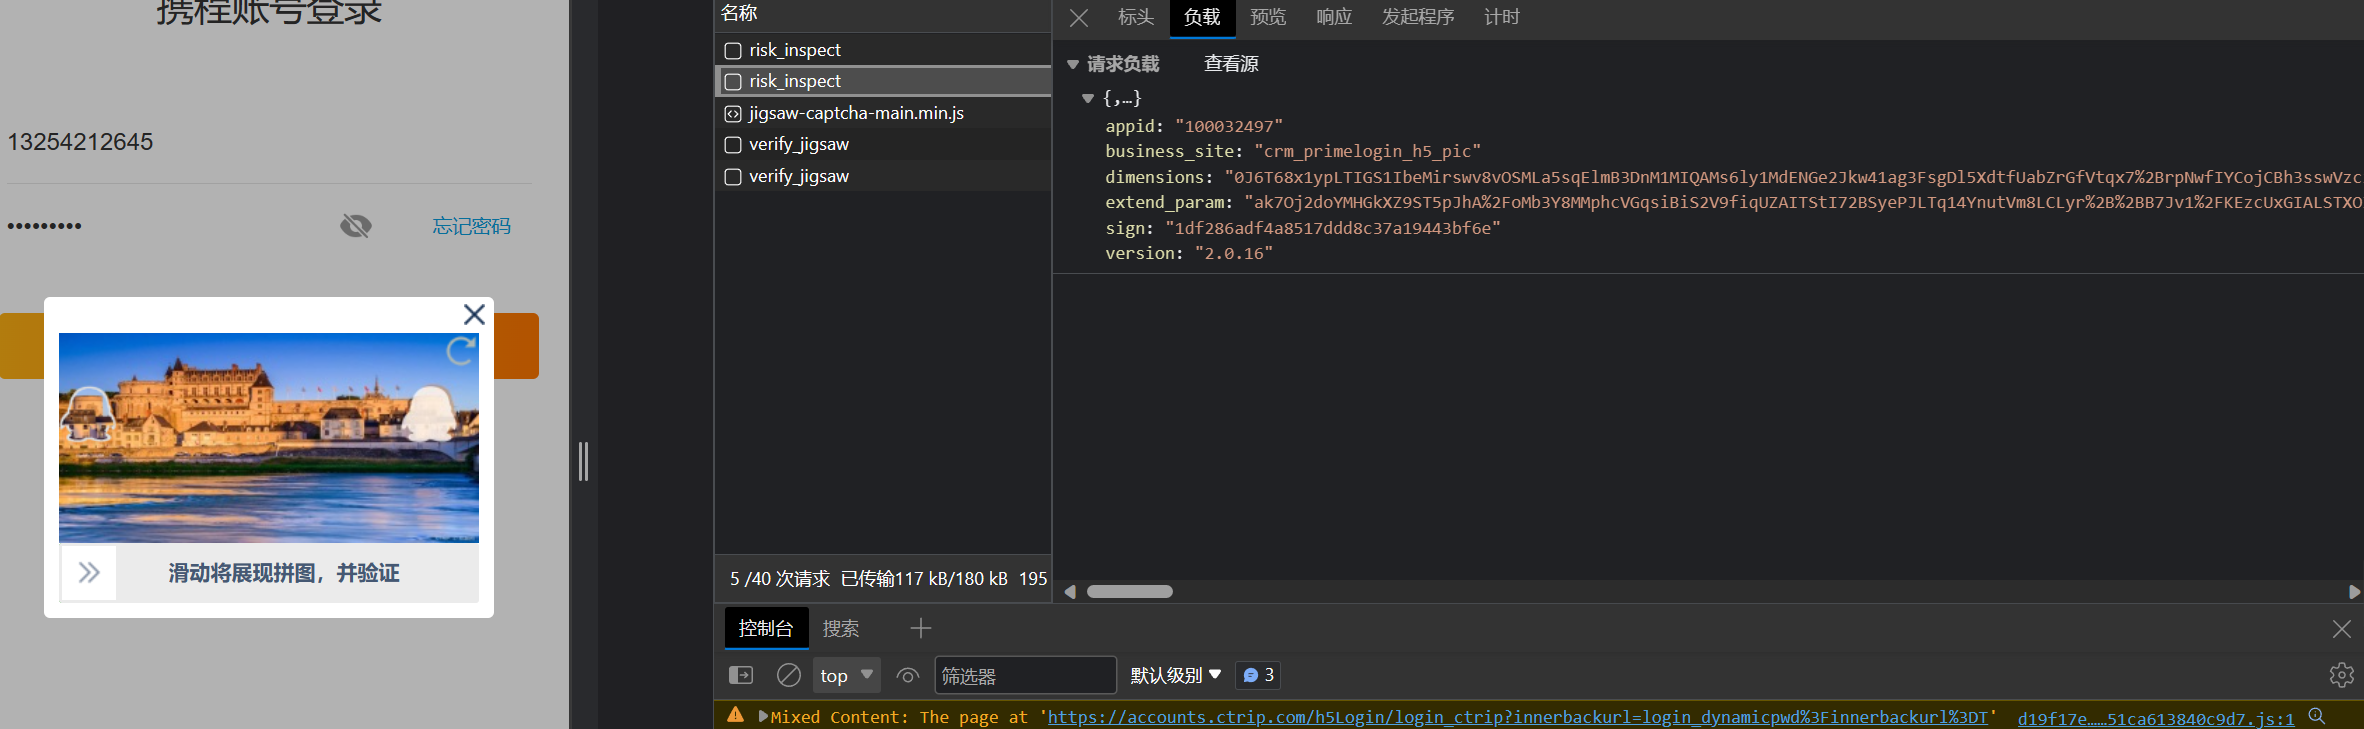Select the 负载 tab
This screenshot has height=729, width=2364.
(1202, 17)
